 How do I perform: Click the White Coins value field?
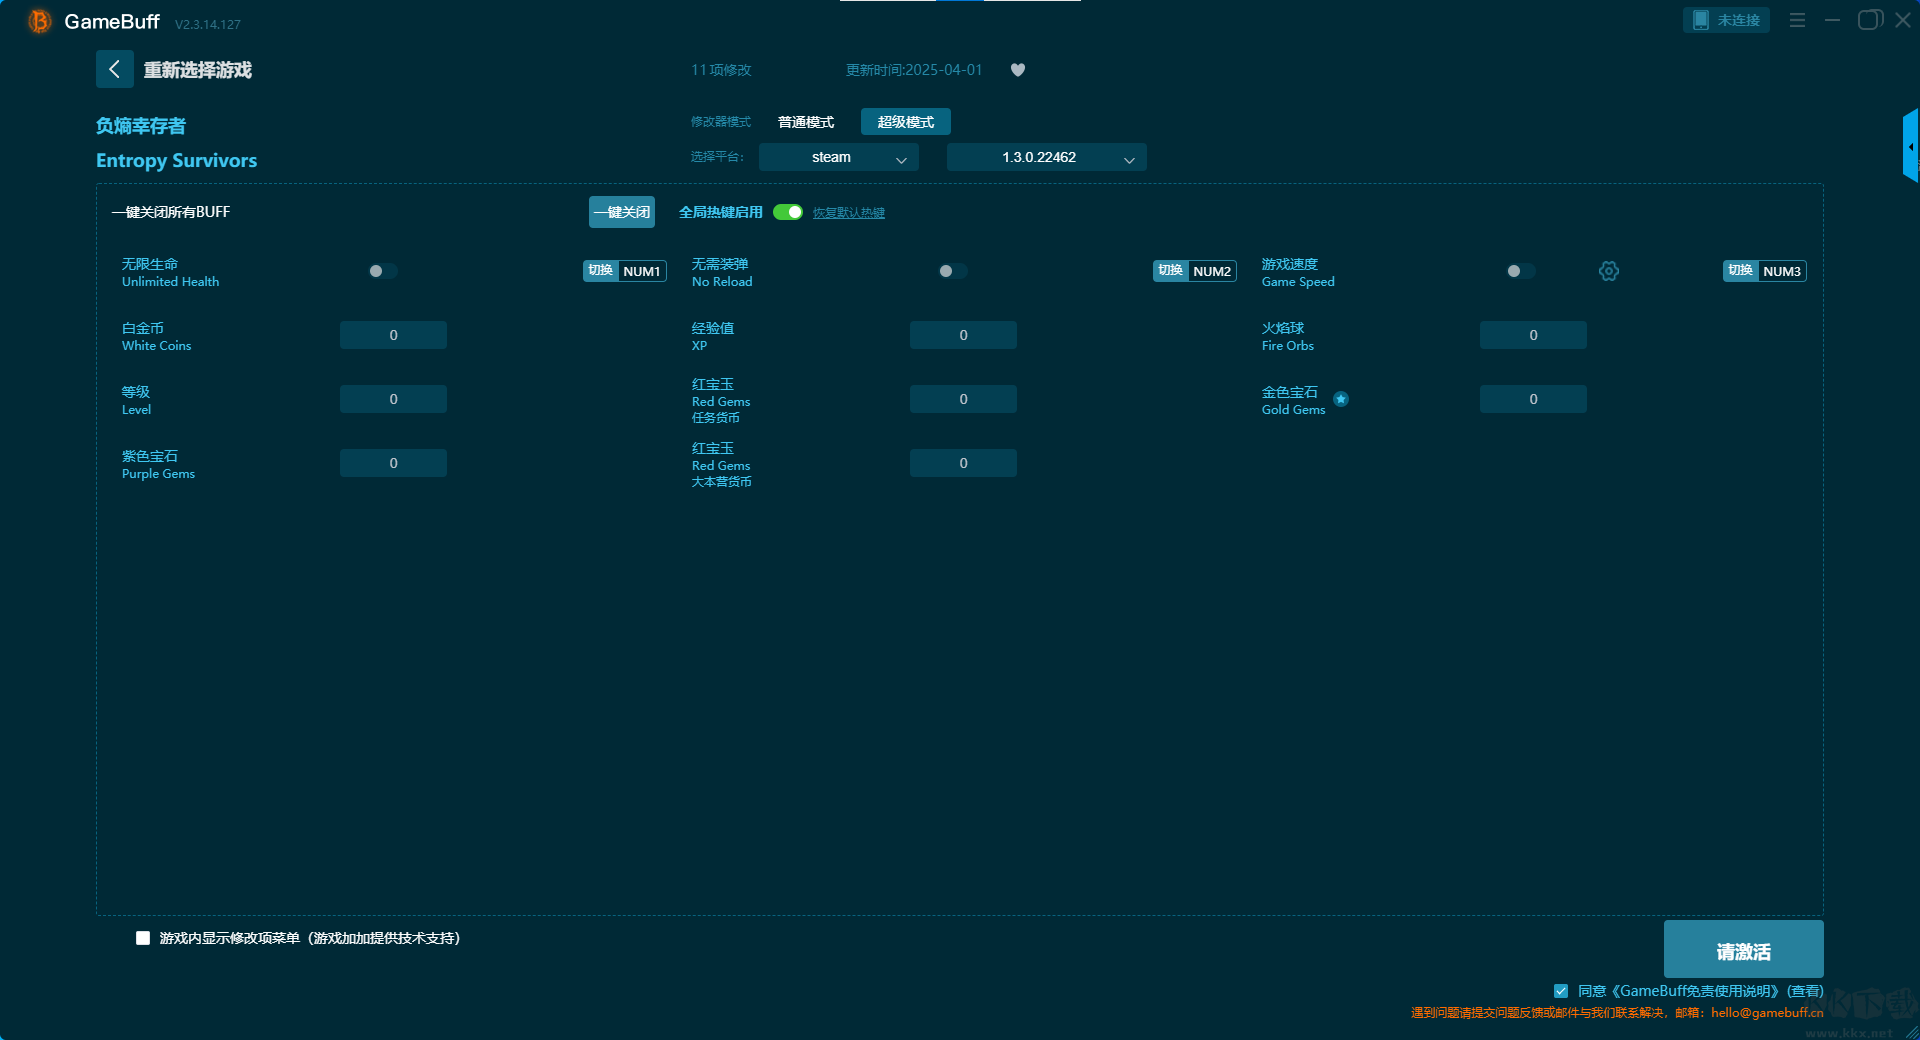(x=393, y=335)
